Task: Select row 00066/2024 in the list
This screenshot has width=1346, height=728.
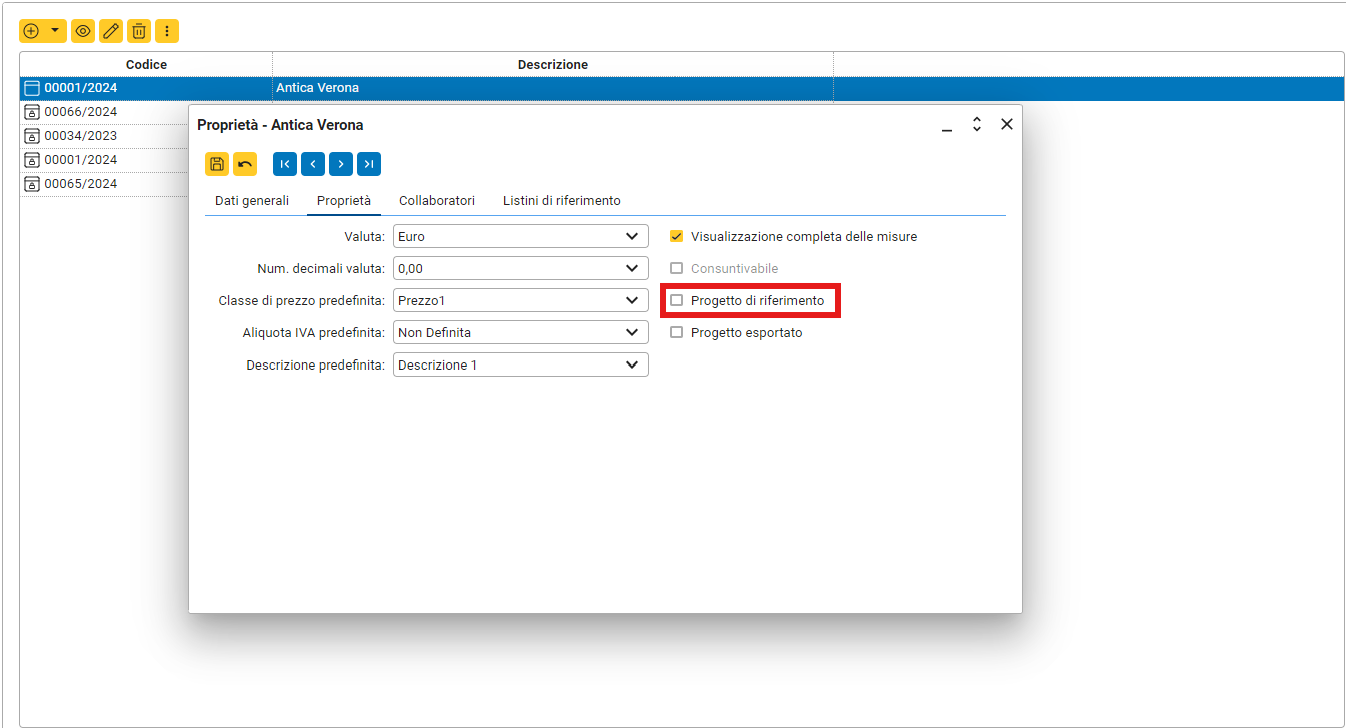Action: [80, 112]
